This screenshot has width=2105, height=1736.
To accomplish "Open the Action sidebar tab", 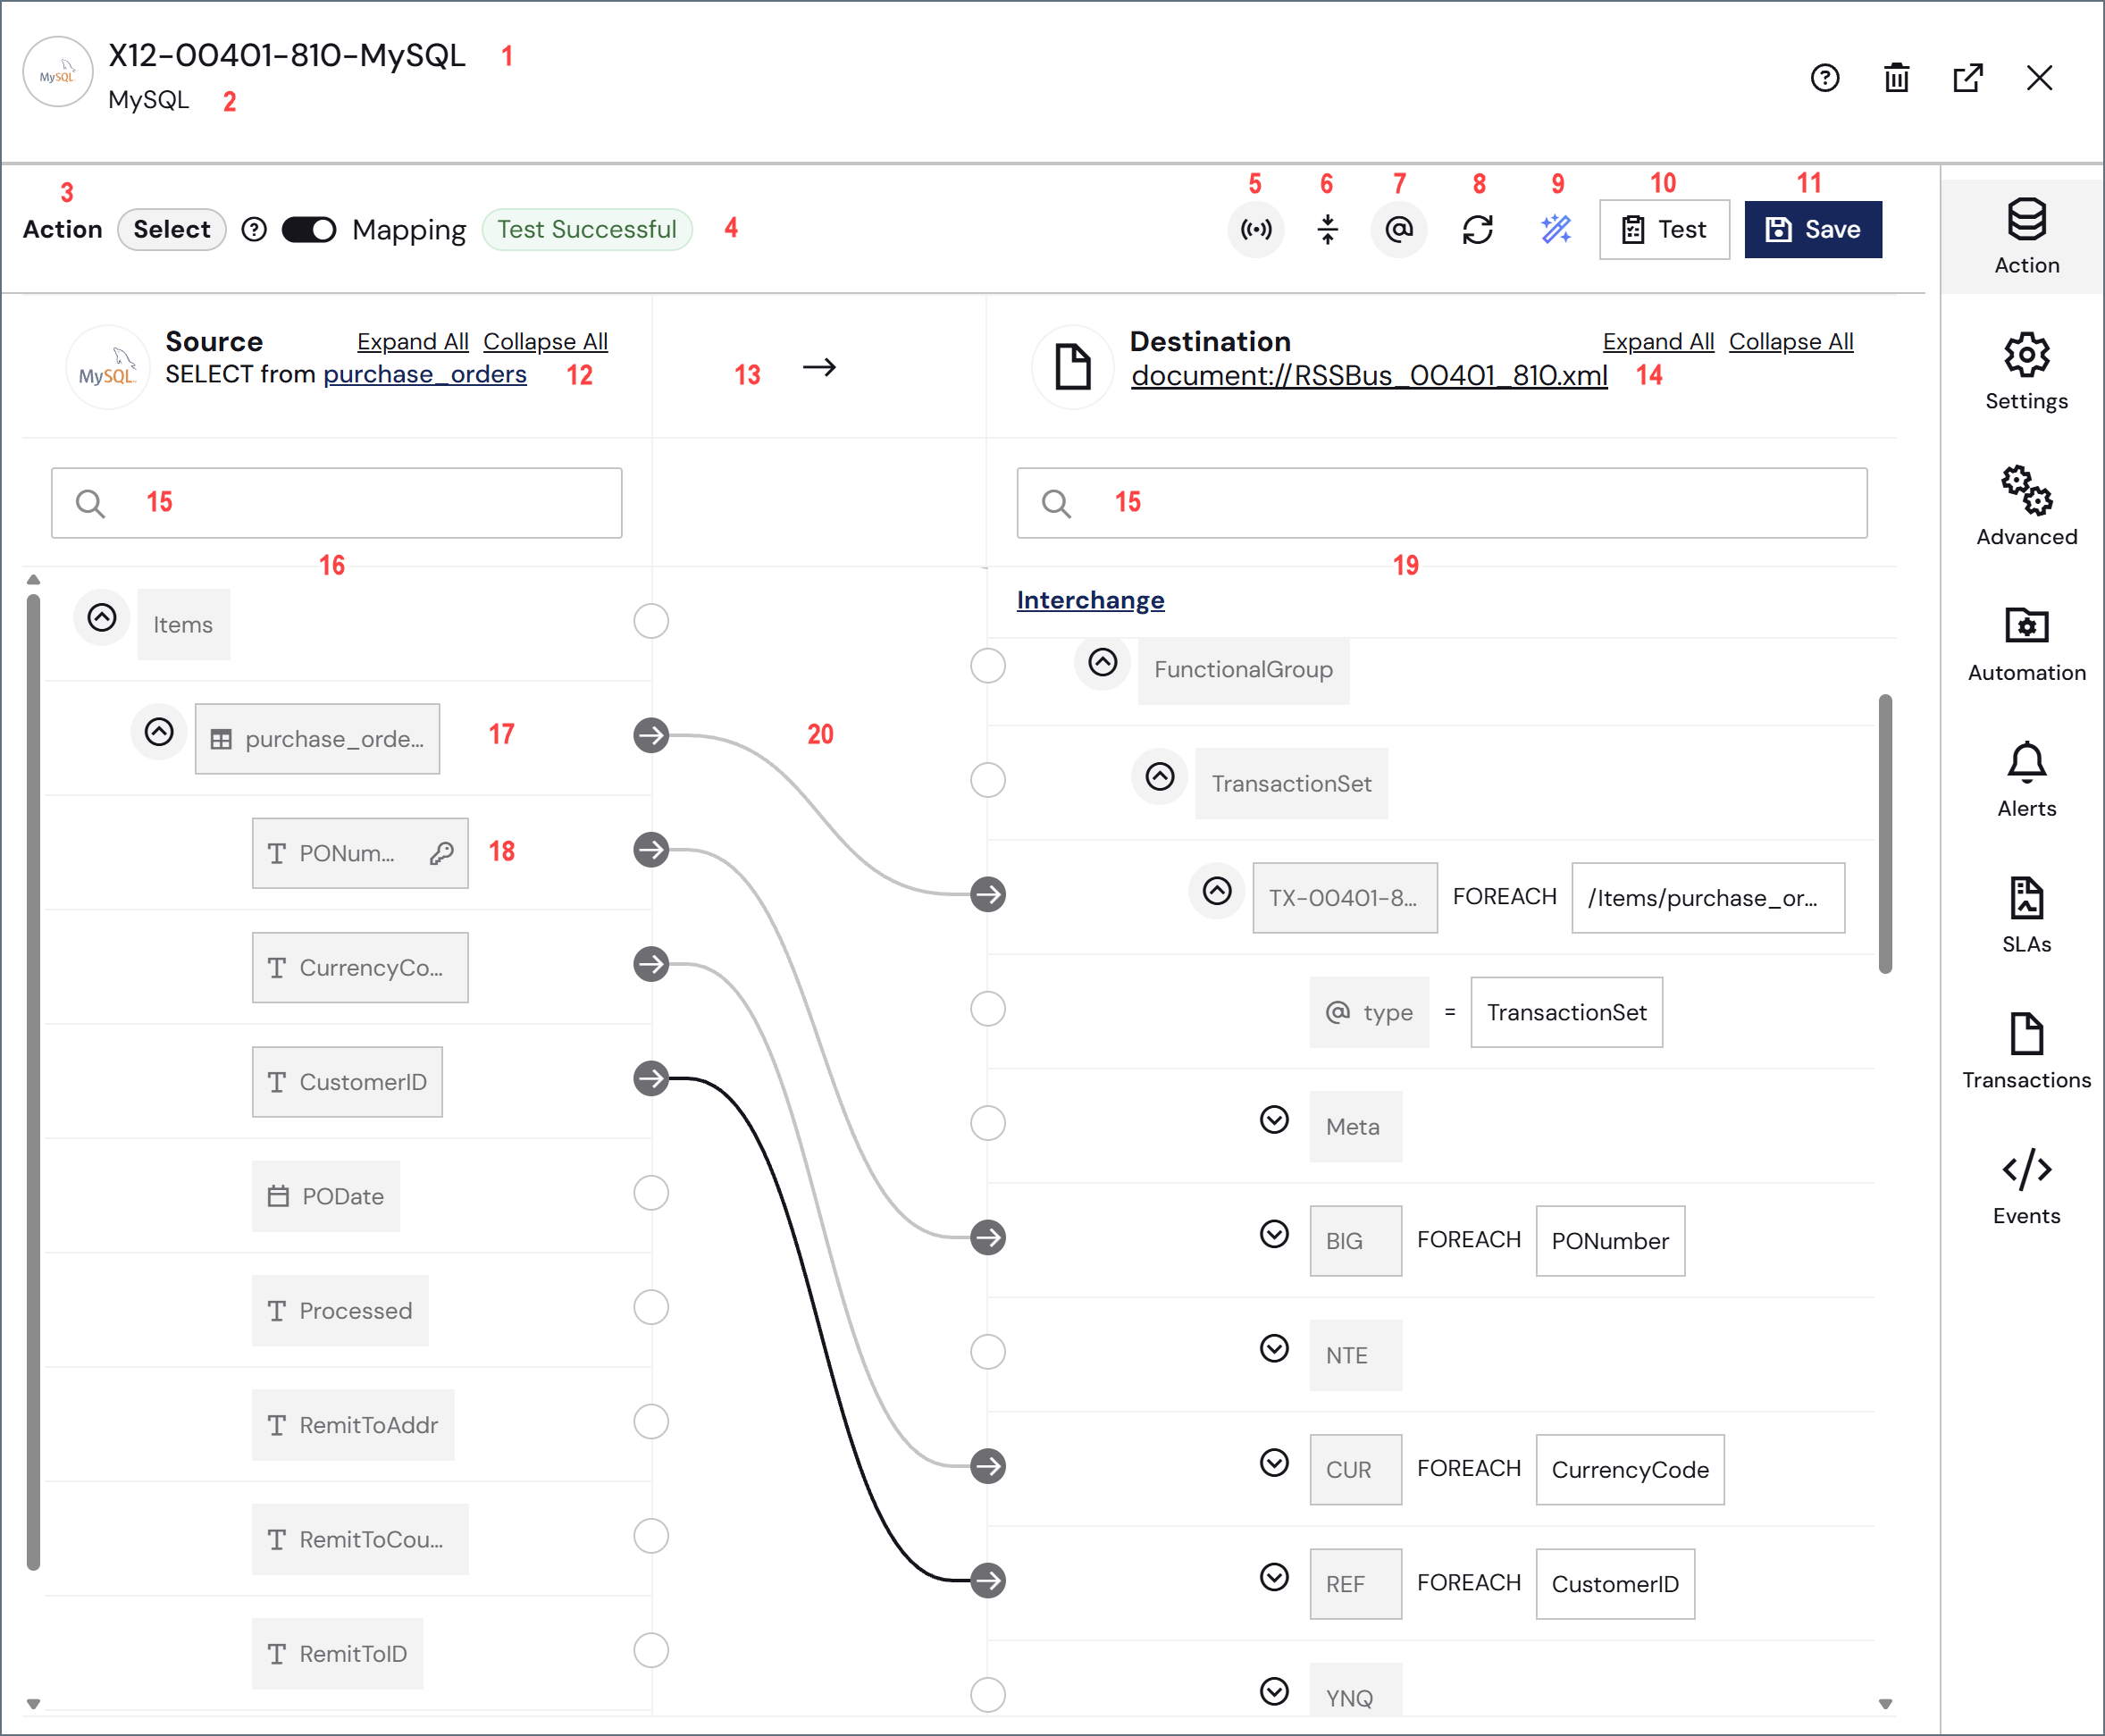I will [x=2026, y=237].
